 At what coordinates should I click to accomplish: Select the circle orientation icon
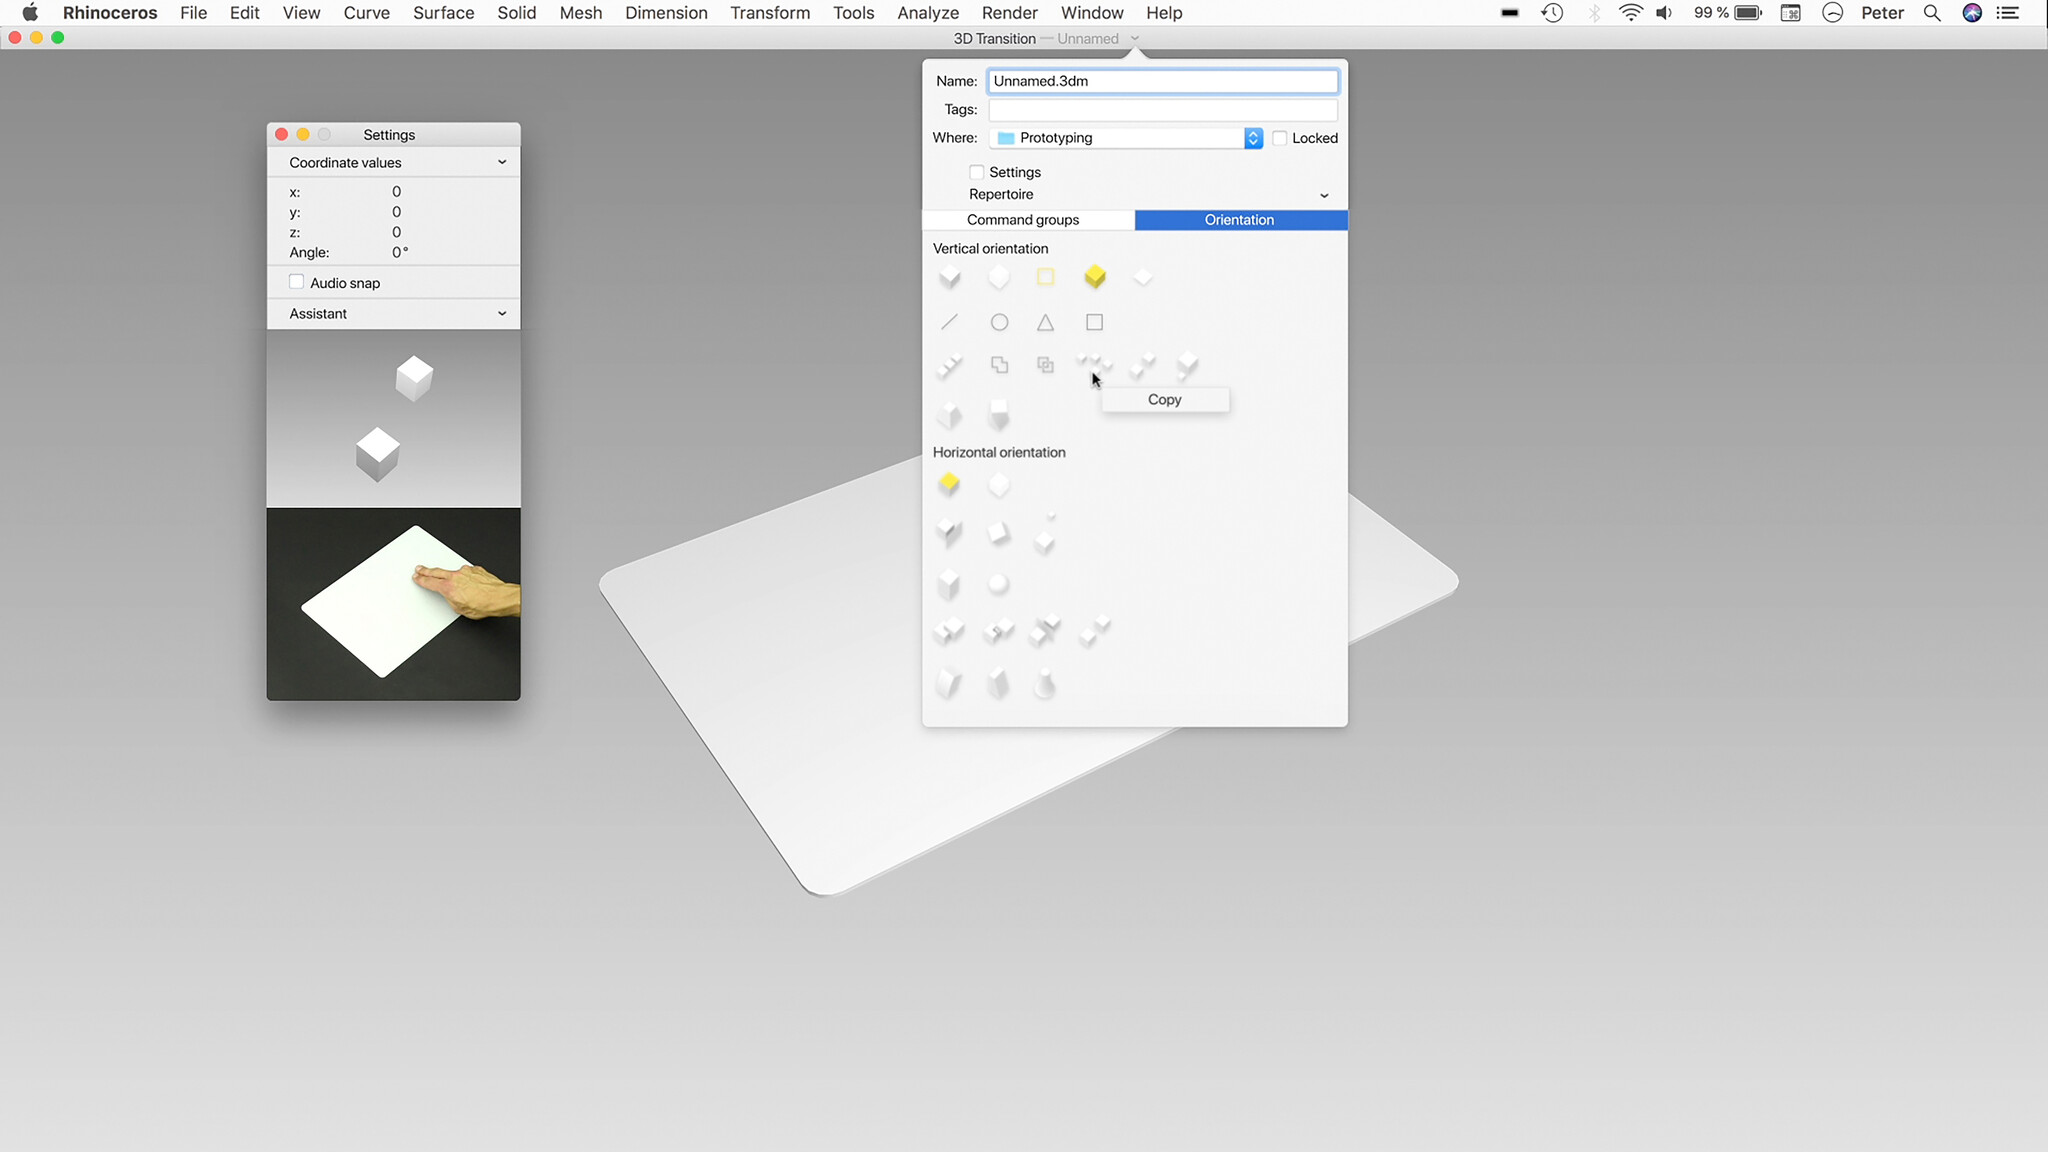(1000, 322)
